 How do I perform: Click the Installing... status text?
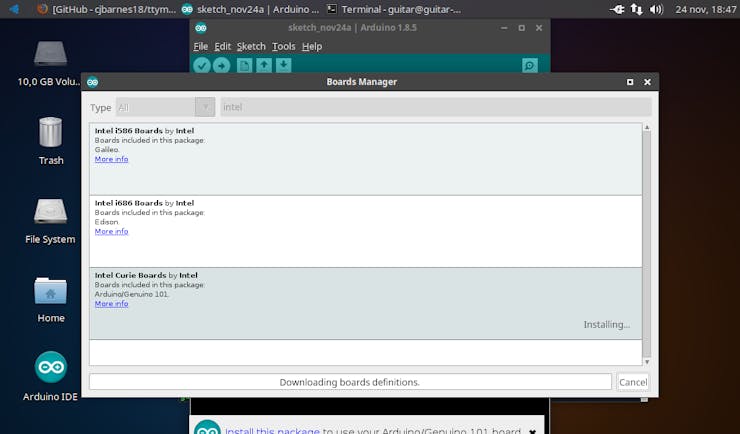point(606,325)
